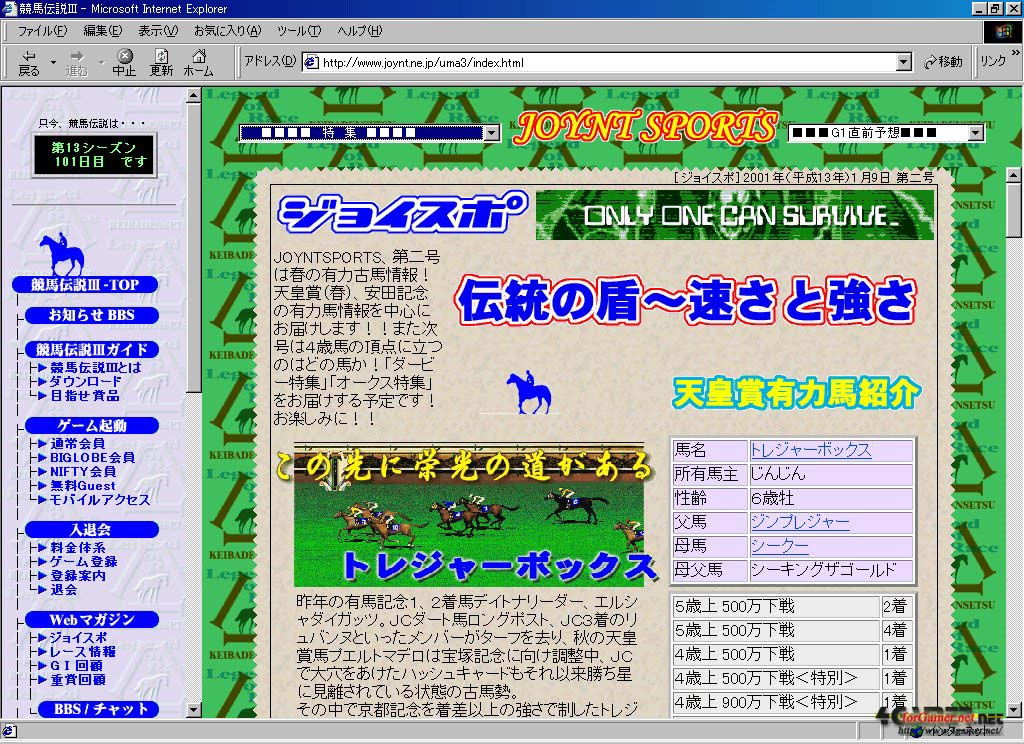This screenshot has height=744, width=1024.
Task: Open the ツール(T) menu
Action: [298, 31]
